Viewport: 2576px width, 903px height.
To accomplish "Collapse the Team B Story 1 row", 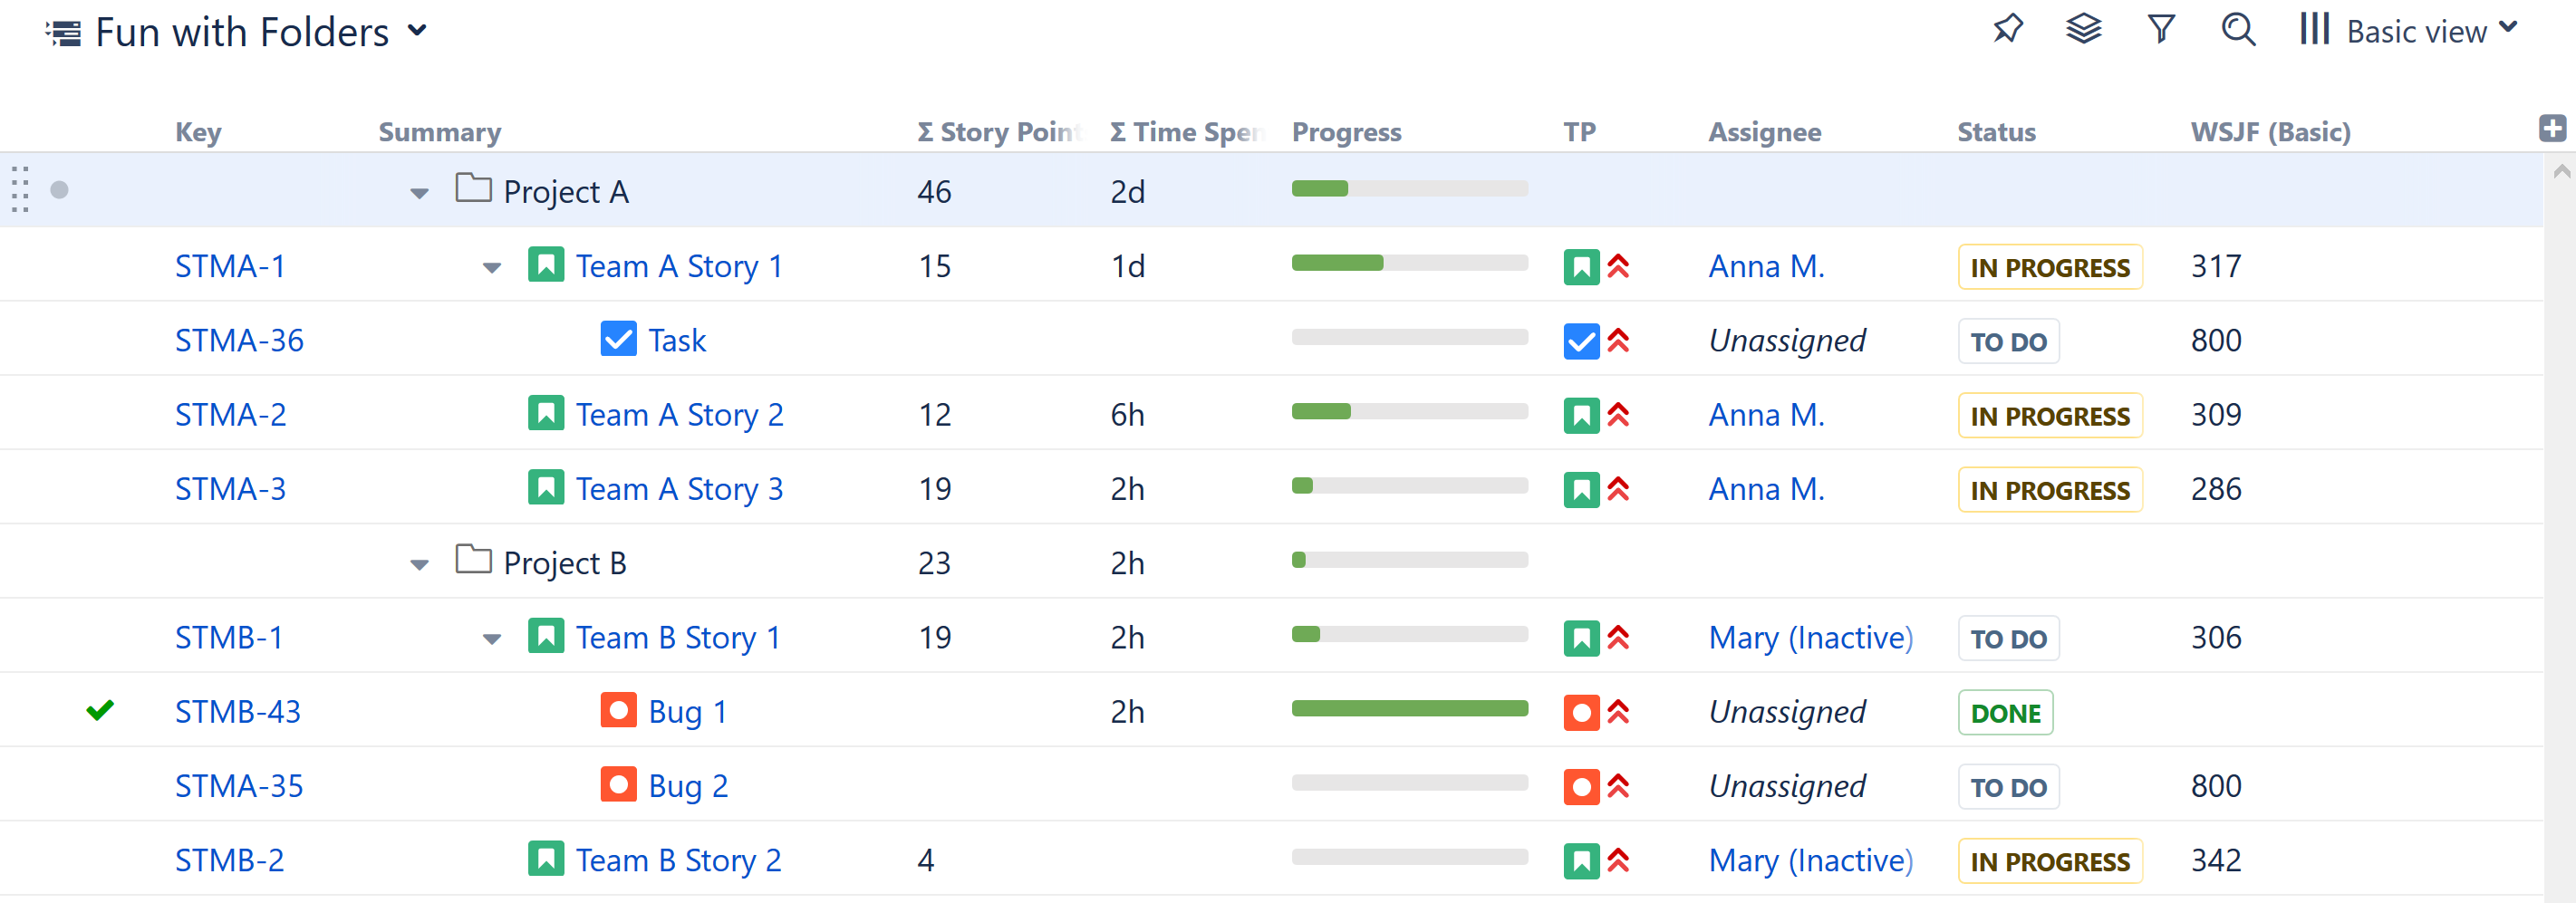I will (x=491, y=639).
